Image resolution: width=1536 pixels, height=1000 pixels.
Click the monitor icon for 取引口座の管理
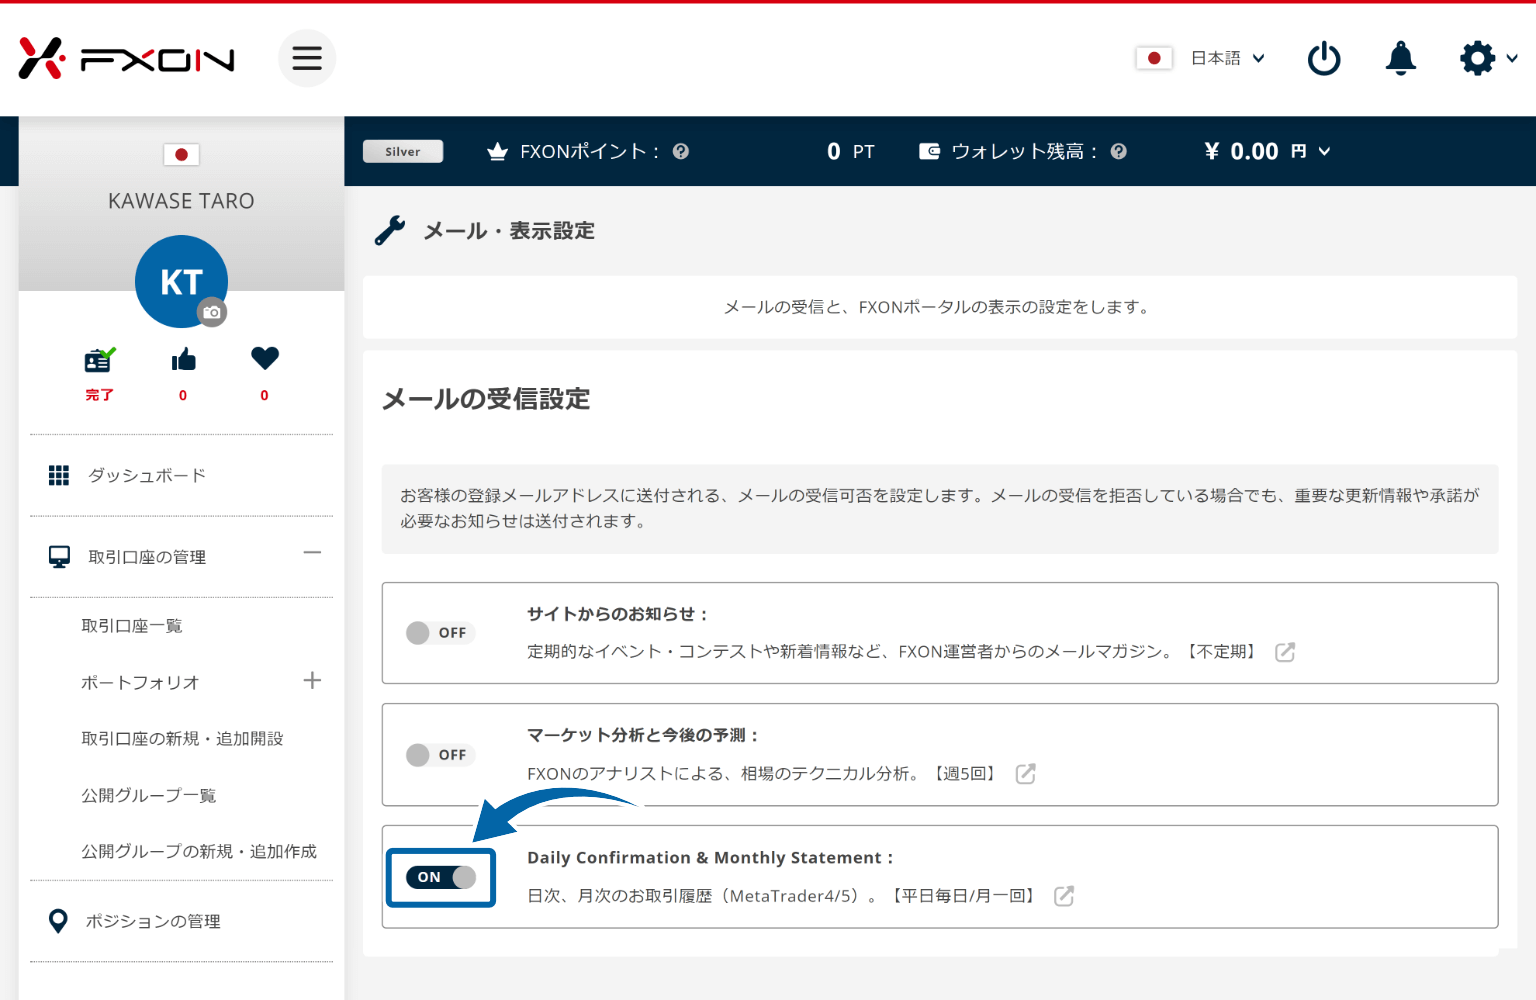point(59,557)
